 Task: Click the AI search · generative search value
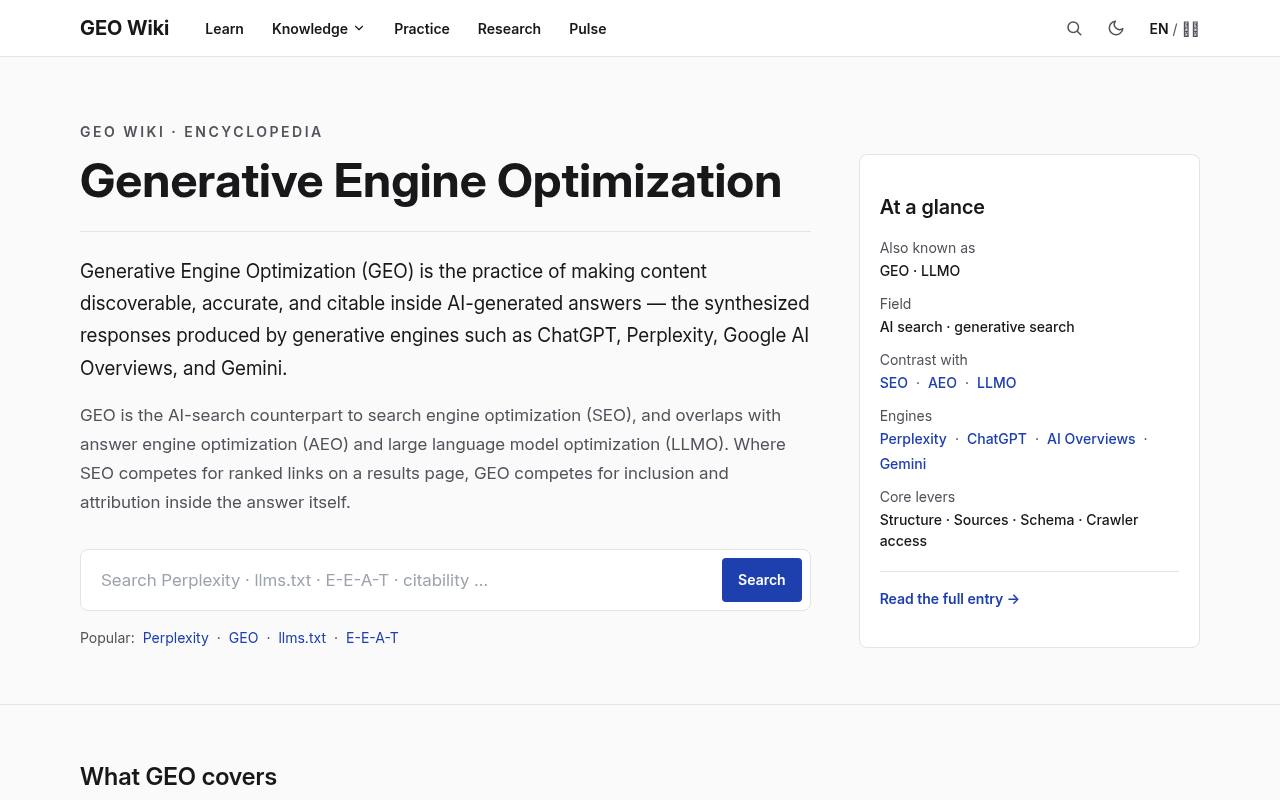point(977,327)
